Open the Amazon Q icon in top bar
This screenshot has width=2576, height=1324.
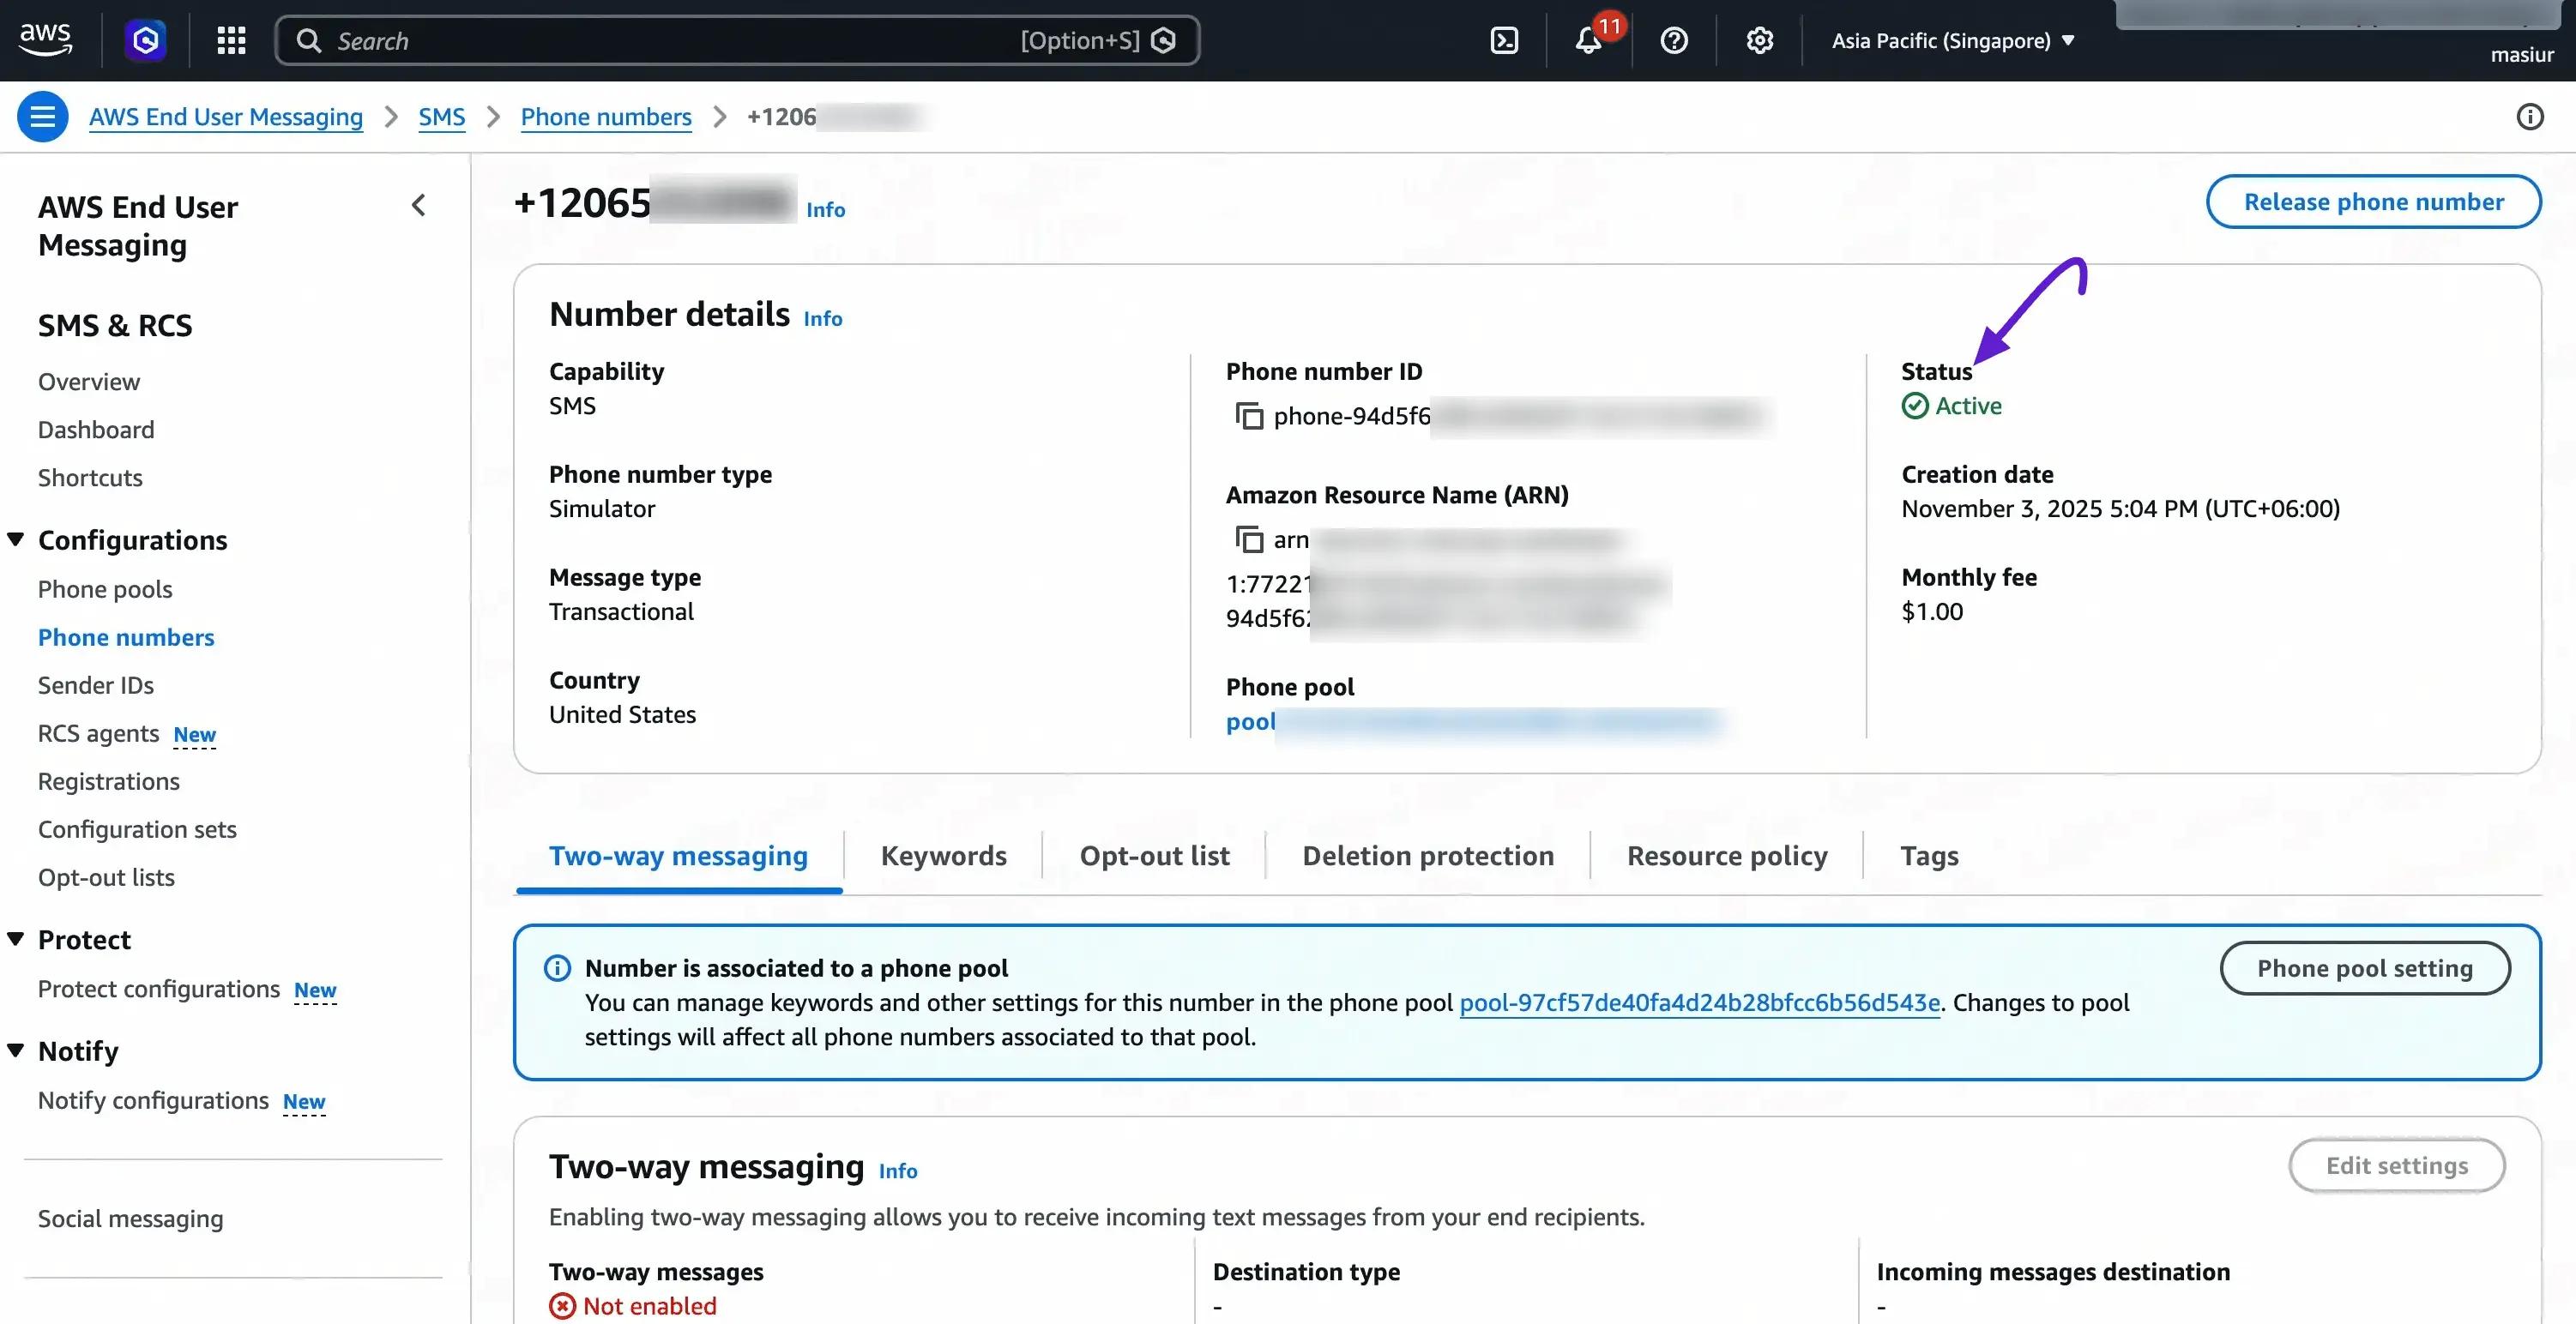146,40
